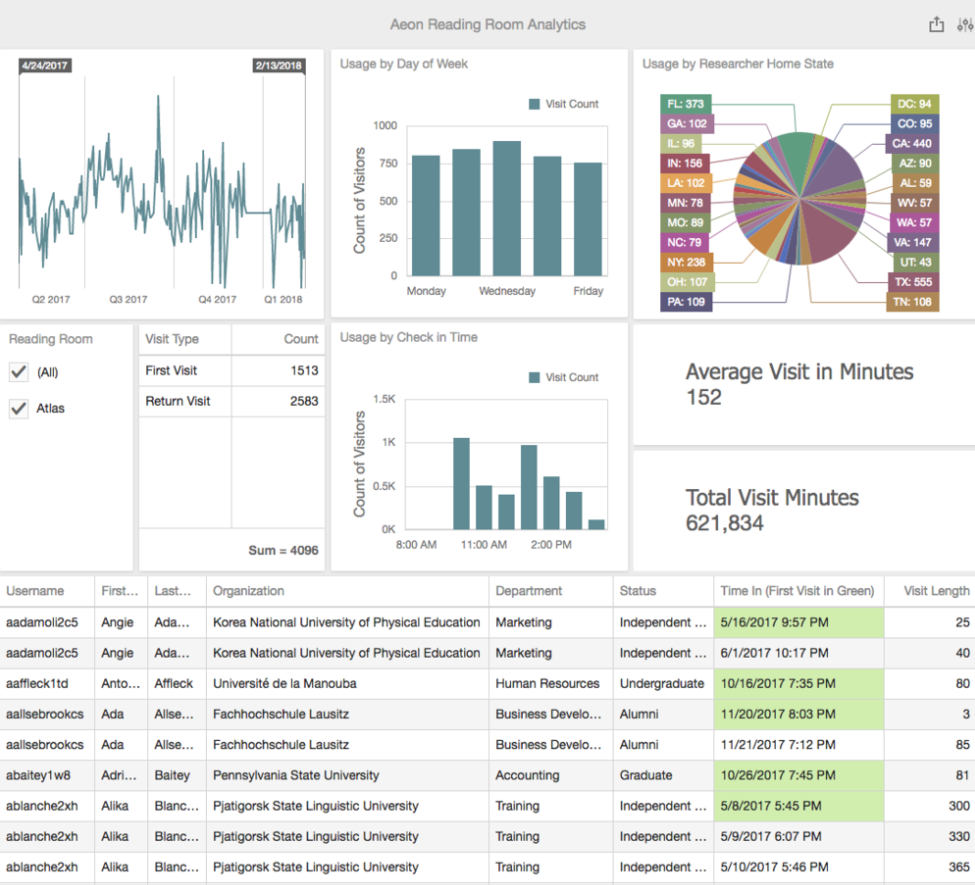Viewport: 975px width, 885px height.
Task: Click the Visit Length column header
Action: coord(935,591)
